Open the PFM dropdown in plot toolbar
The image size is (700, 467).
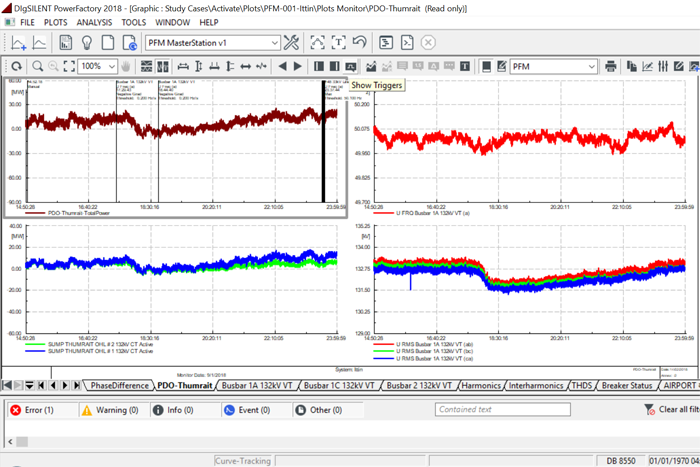[592, 66]
